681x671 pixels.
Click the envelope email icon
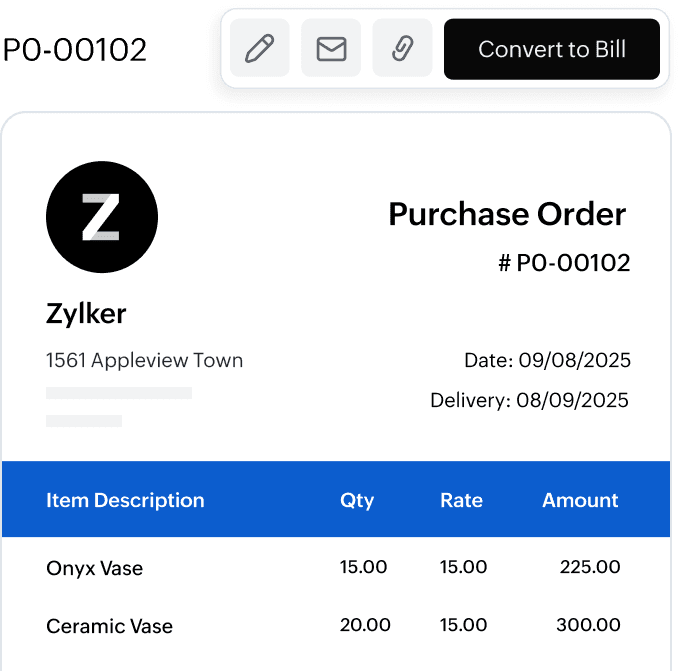(331, 48)
